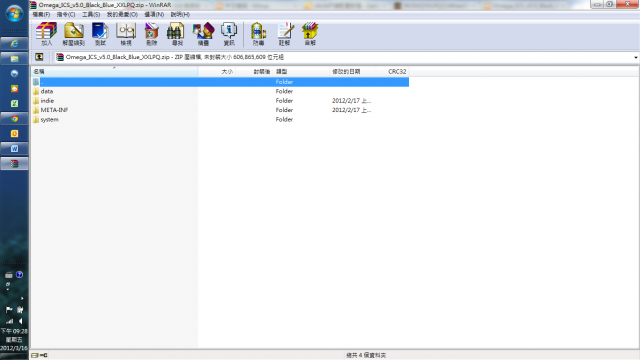Click the volume speaker tray icon

(x=20, y=321)
